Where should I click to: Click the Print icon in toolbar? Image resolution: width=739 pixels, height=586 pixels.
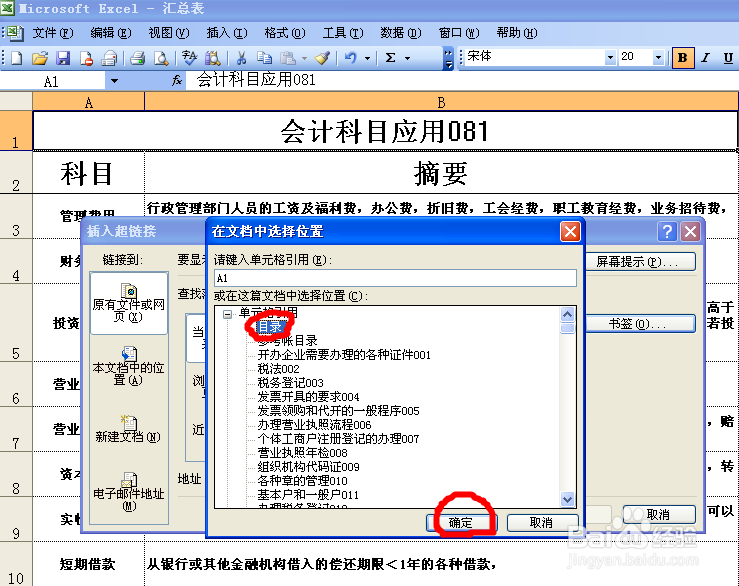coord(137,58)
